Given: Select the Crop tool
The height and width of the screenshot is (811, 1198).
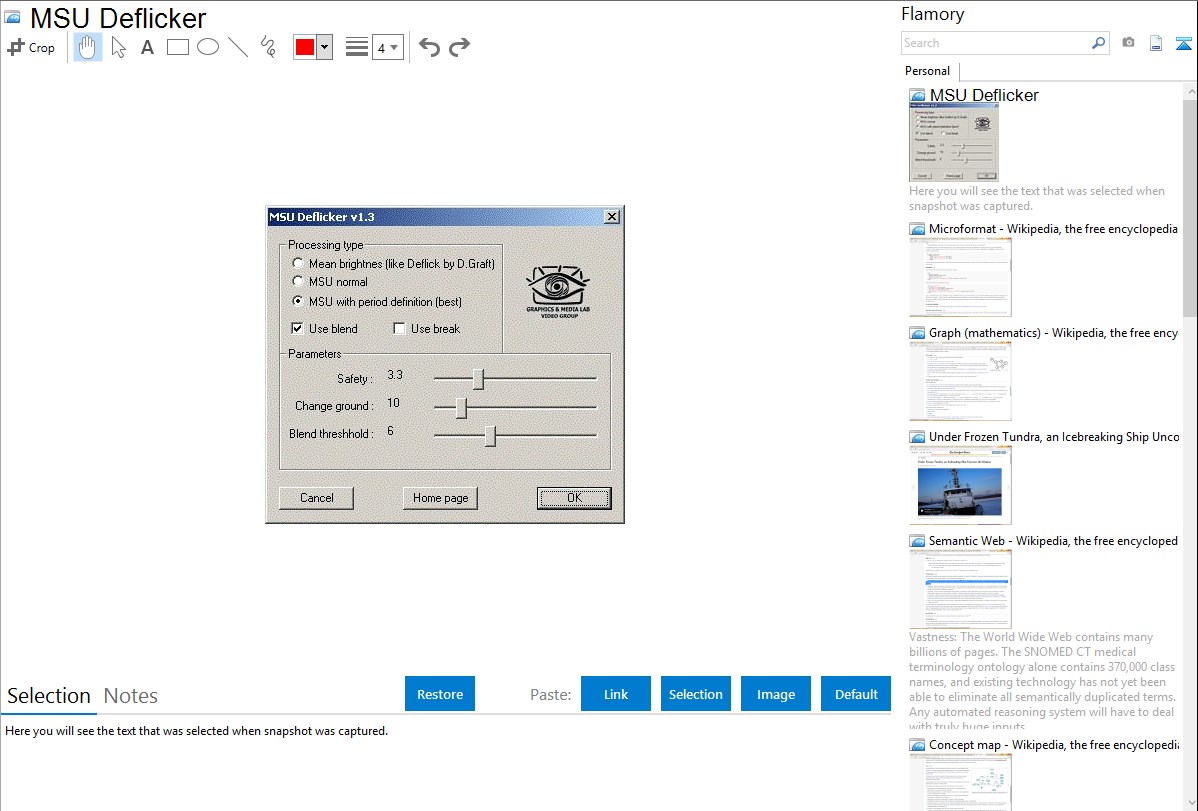Looking at the screenshot, I should (31, 47).
